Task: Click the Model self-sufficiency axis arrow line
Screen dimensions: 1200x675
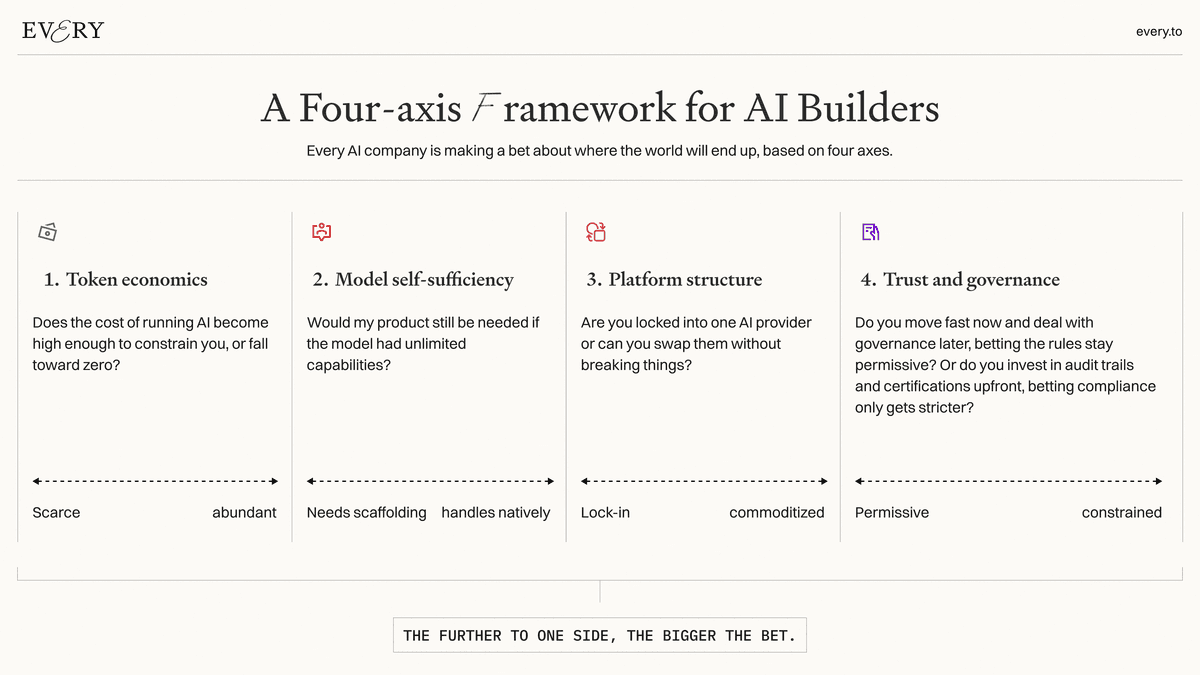Action: click(430, 481)
